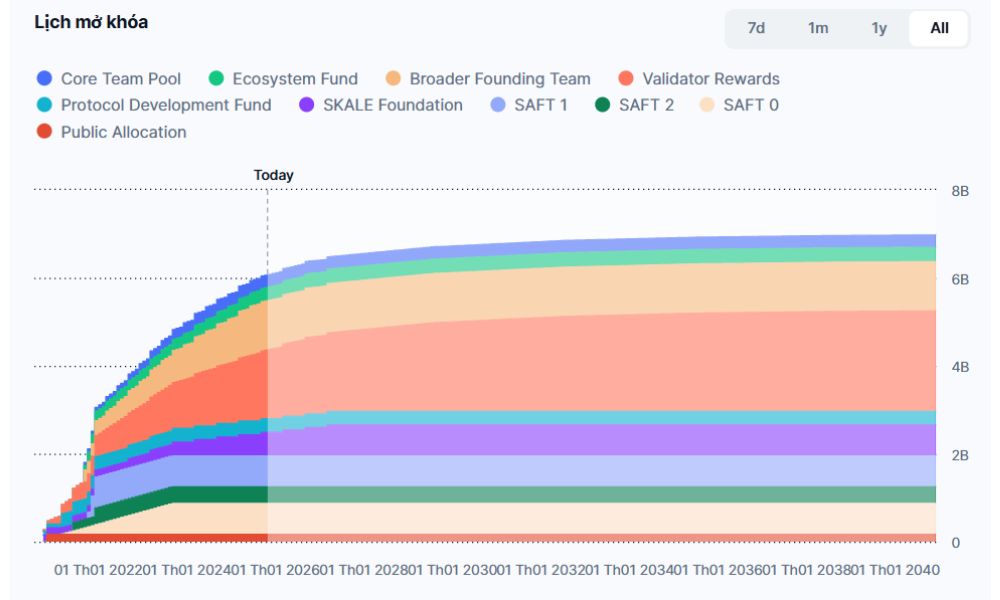Toggle SAFT 1 series label in legend

[x=539, y=105]
